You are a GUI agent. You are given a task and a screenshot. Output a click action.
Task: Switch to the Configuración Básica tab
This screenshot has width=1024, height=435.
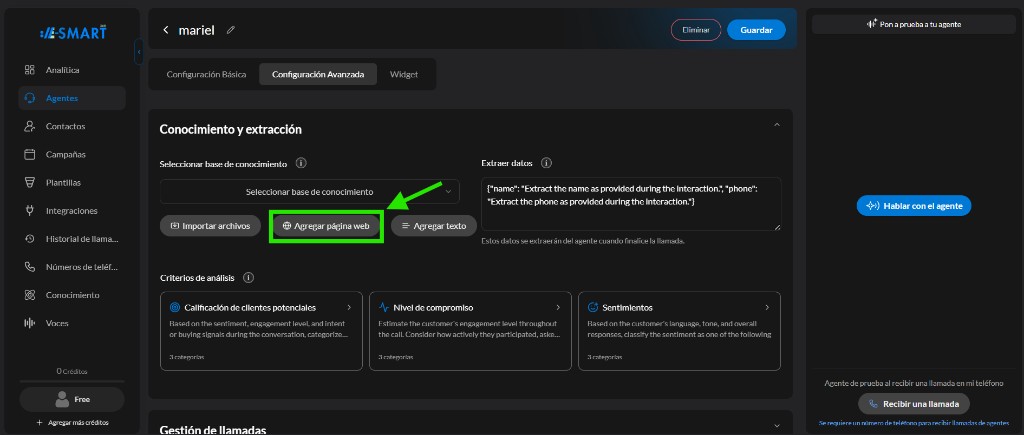point(206,74)
